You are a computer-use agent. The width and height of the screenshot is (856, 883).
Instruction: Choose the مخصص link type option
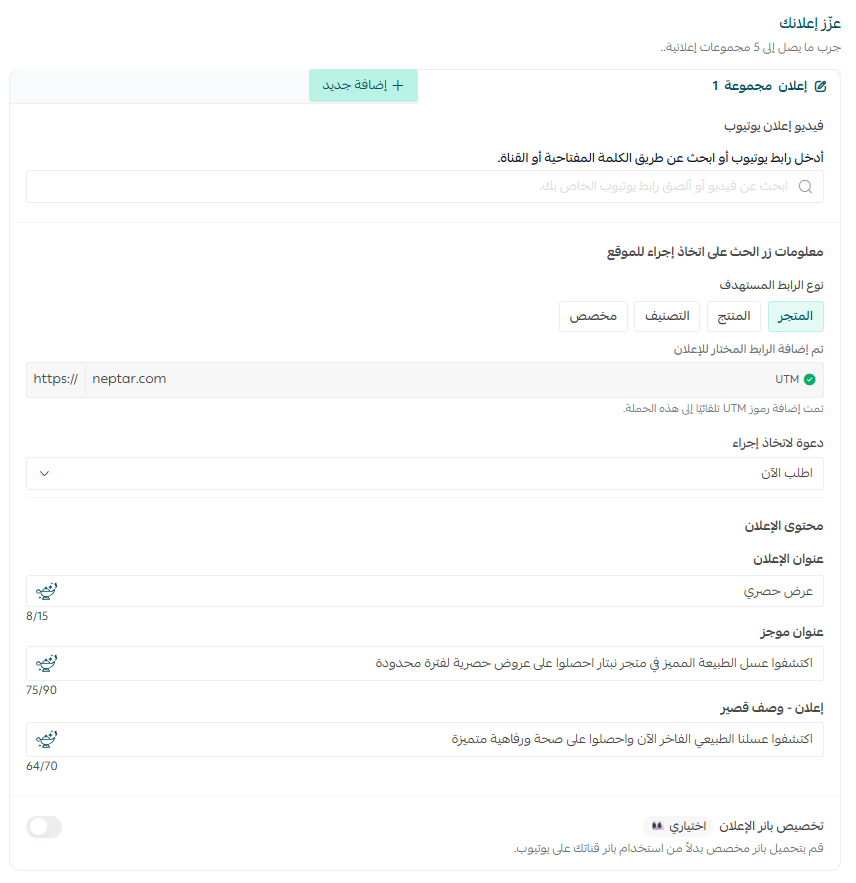click(593, 316)
